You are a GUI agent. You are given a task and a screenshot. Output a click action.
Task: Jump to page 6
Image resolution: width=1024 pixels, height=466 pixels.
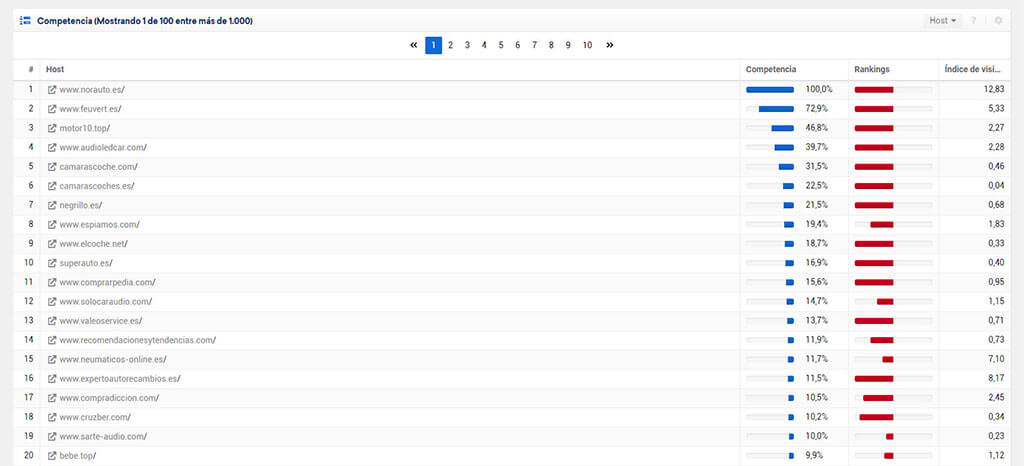517,45
